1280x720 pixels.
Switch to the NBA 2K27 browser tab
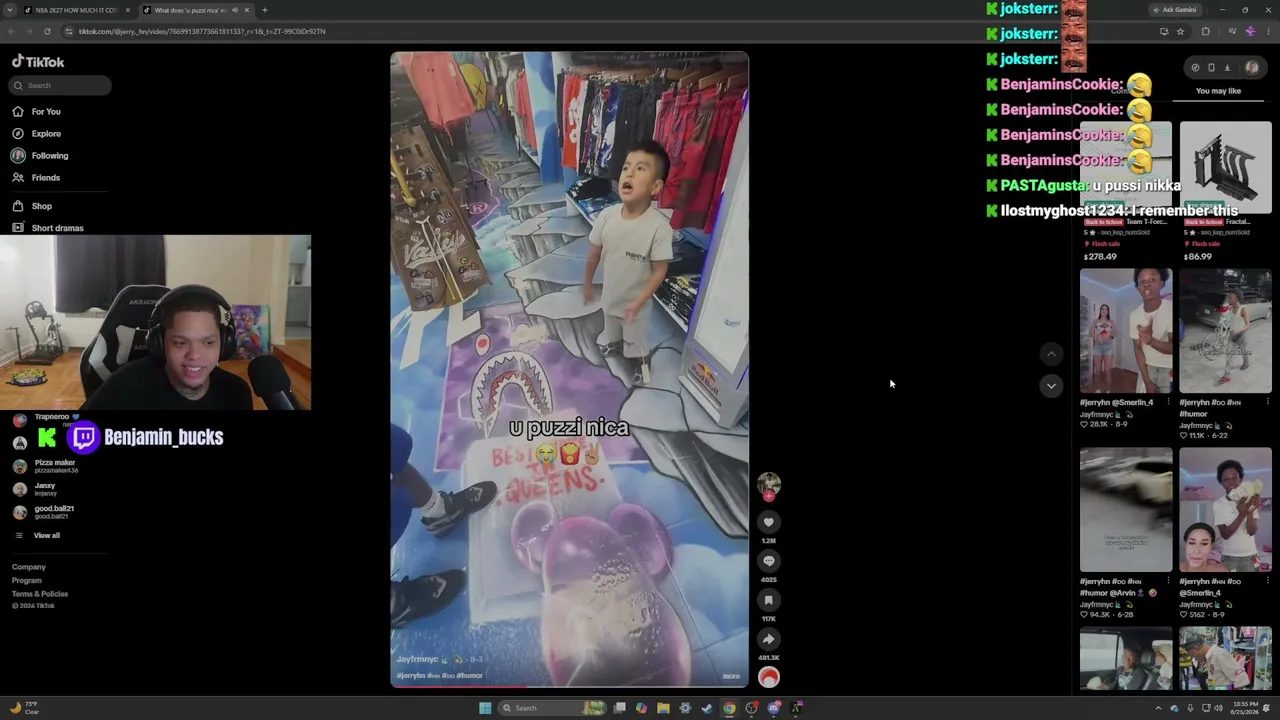(75, 10)
